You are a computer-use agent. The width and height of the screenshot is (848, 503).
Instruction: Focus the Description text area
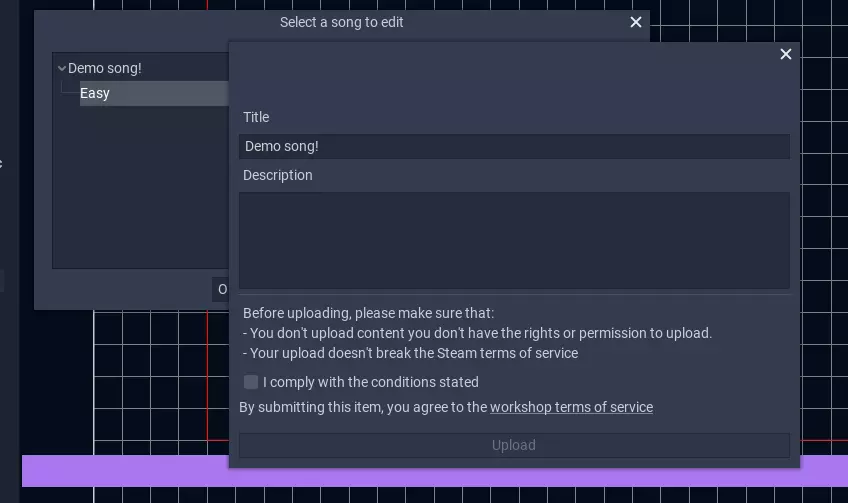[514, 240]
